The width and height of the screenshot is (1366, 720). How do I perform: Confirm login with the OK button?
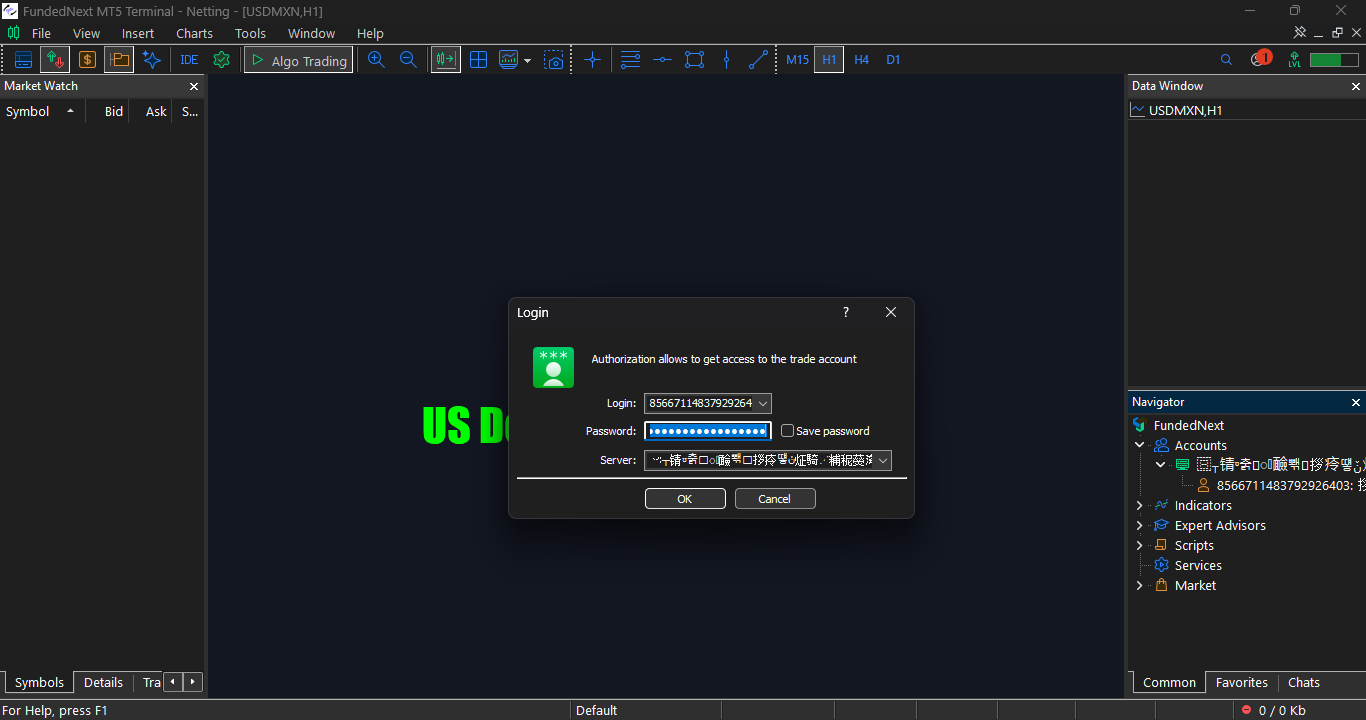tap(685, 498)
